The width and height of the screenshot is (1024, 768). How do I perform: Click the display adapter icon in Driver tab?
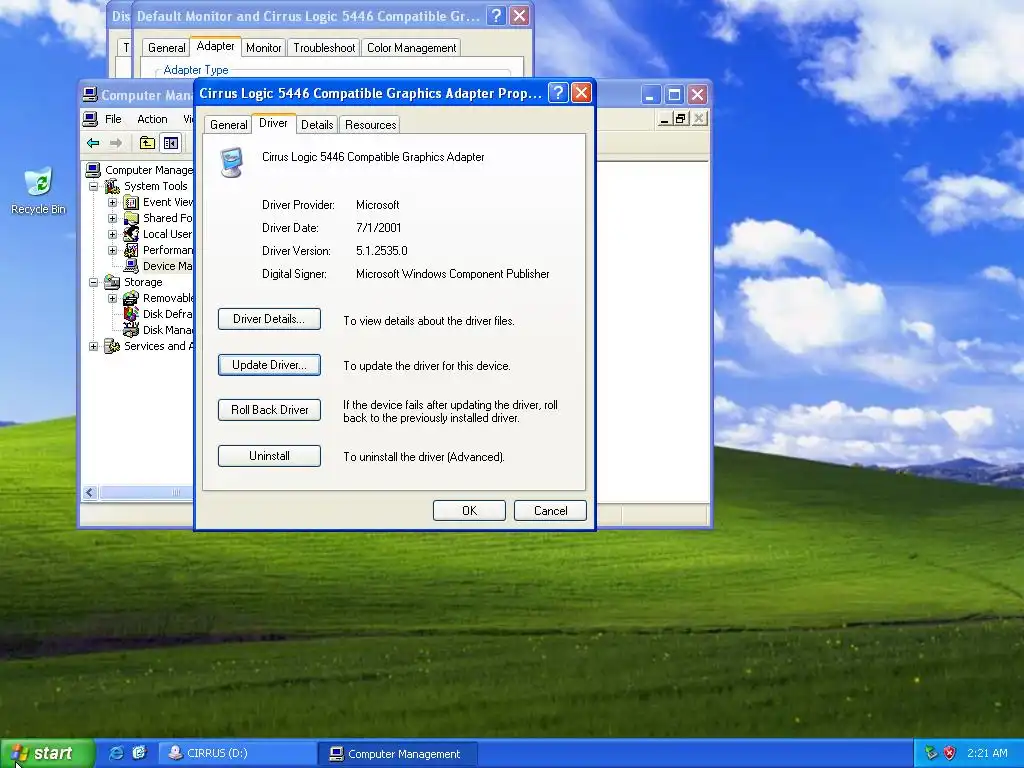(x=232, y=162)
